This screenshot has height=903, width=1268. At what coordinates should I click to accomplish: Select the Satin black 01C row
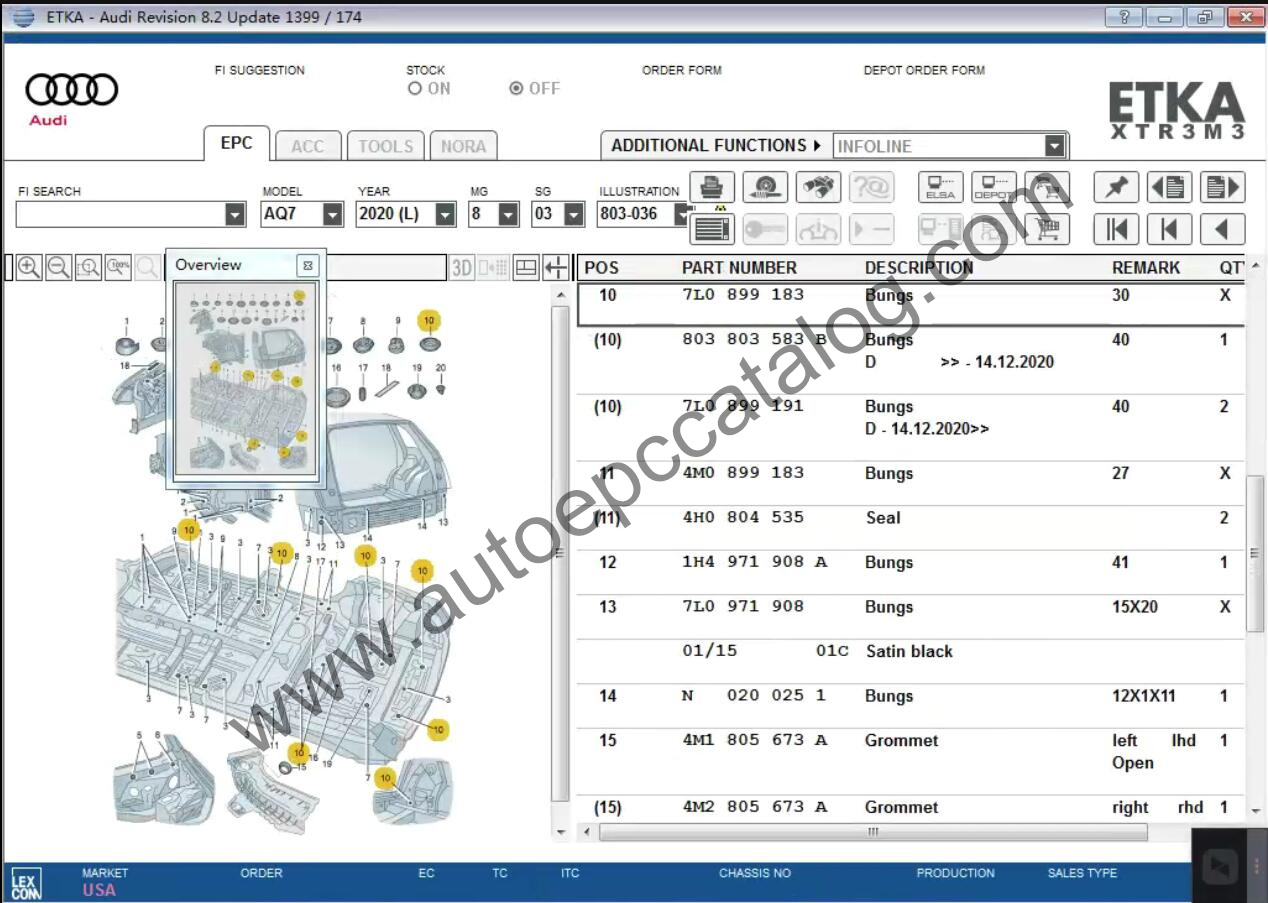911,651
